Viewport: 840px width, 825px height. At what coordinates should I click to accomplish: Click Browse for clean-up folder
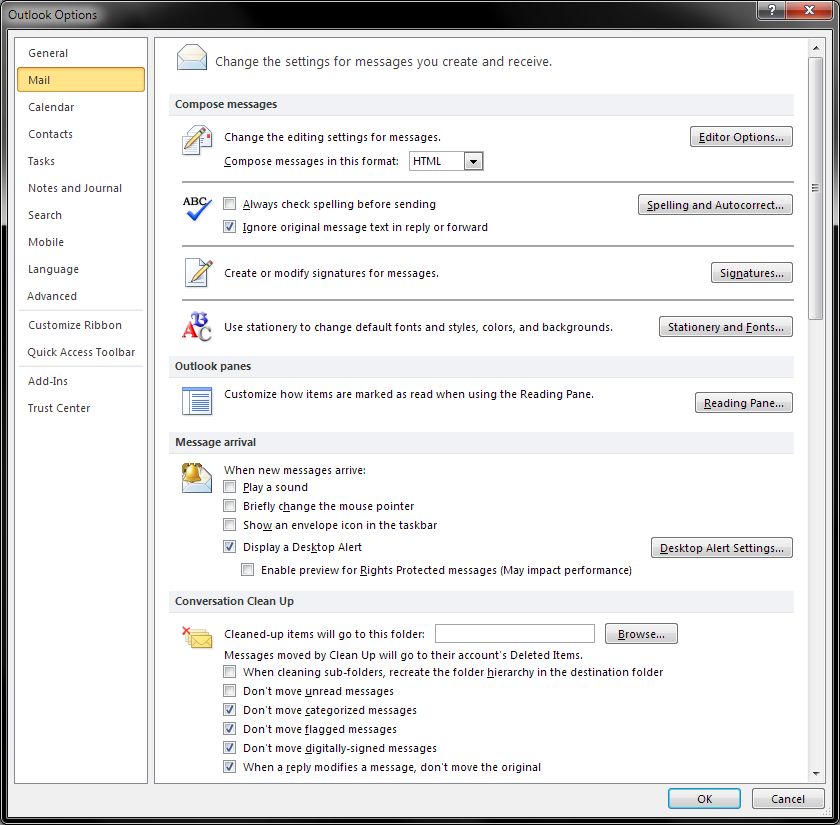tap(641, 634)
